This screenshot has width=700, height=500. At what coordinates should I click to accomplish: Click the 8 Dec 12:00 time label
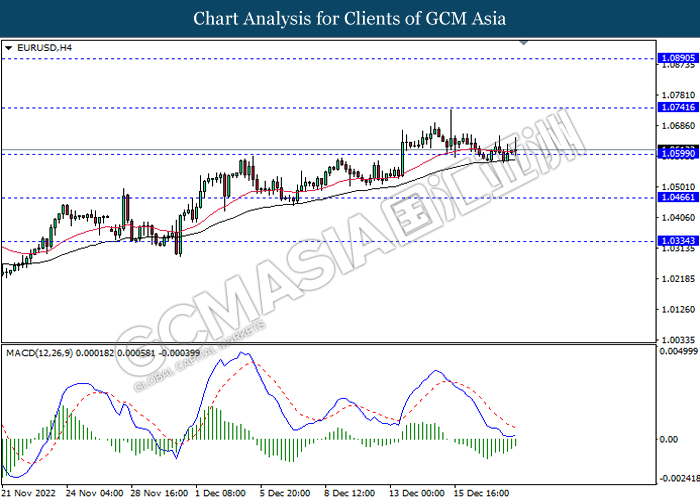[350, 493]
